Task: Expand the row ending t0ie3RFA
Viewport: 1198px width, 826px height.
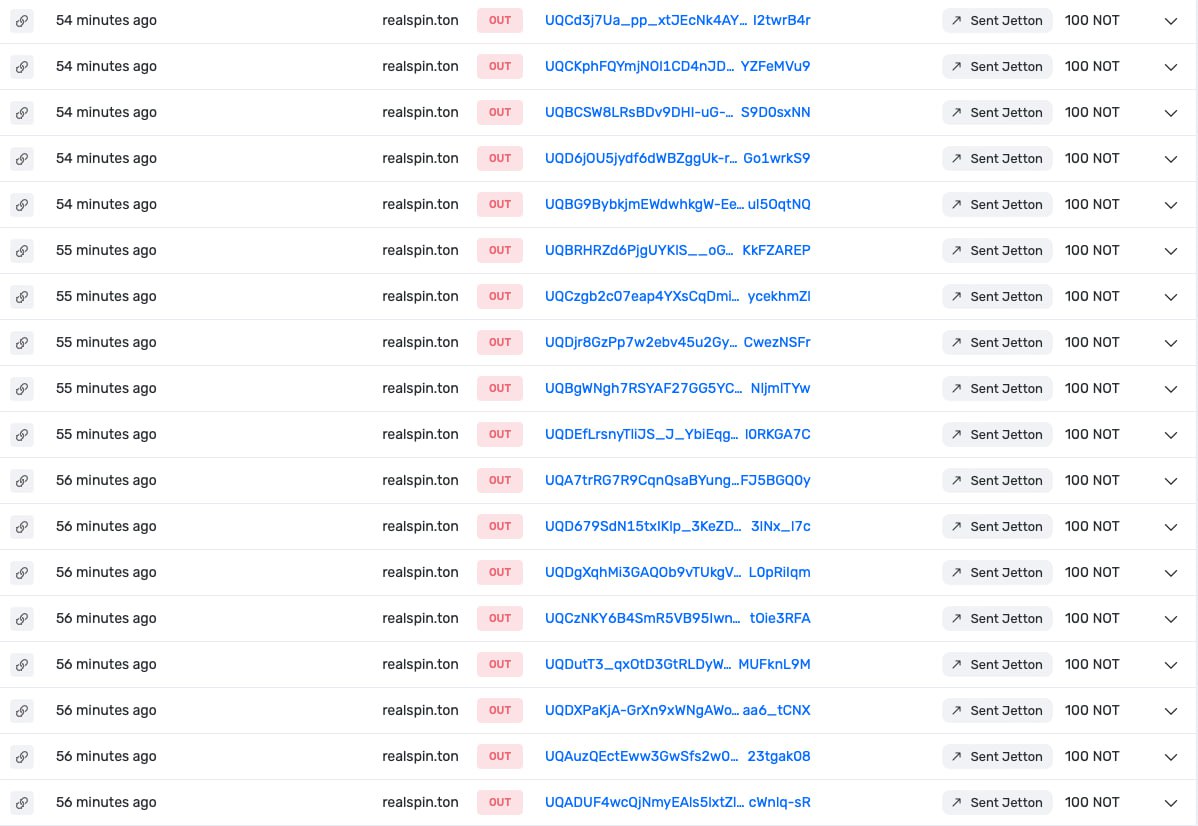Action: [1170, 618]
